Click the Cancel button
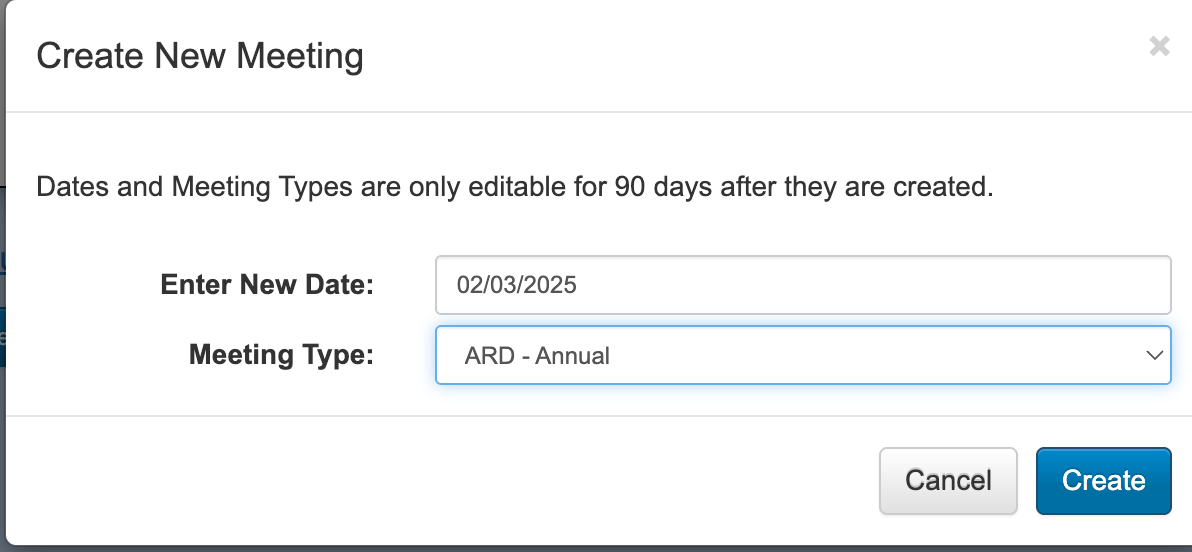The width and height of the screenshot is (1192, 552). [948, 481]
